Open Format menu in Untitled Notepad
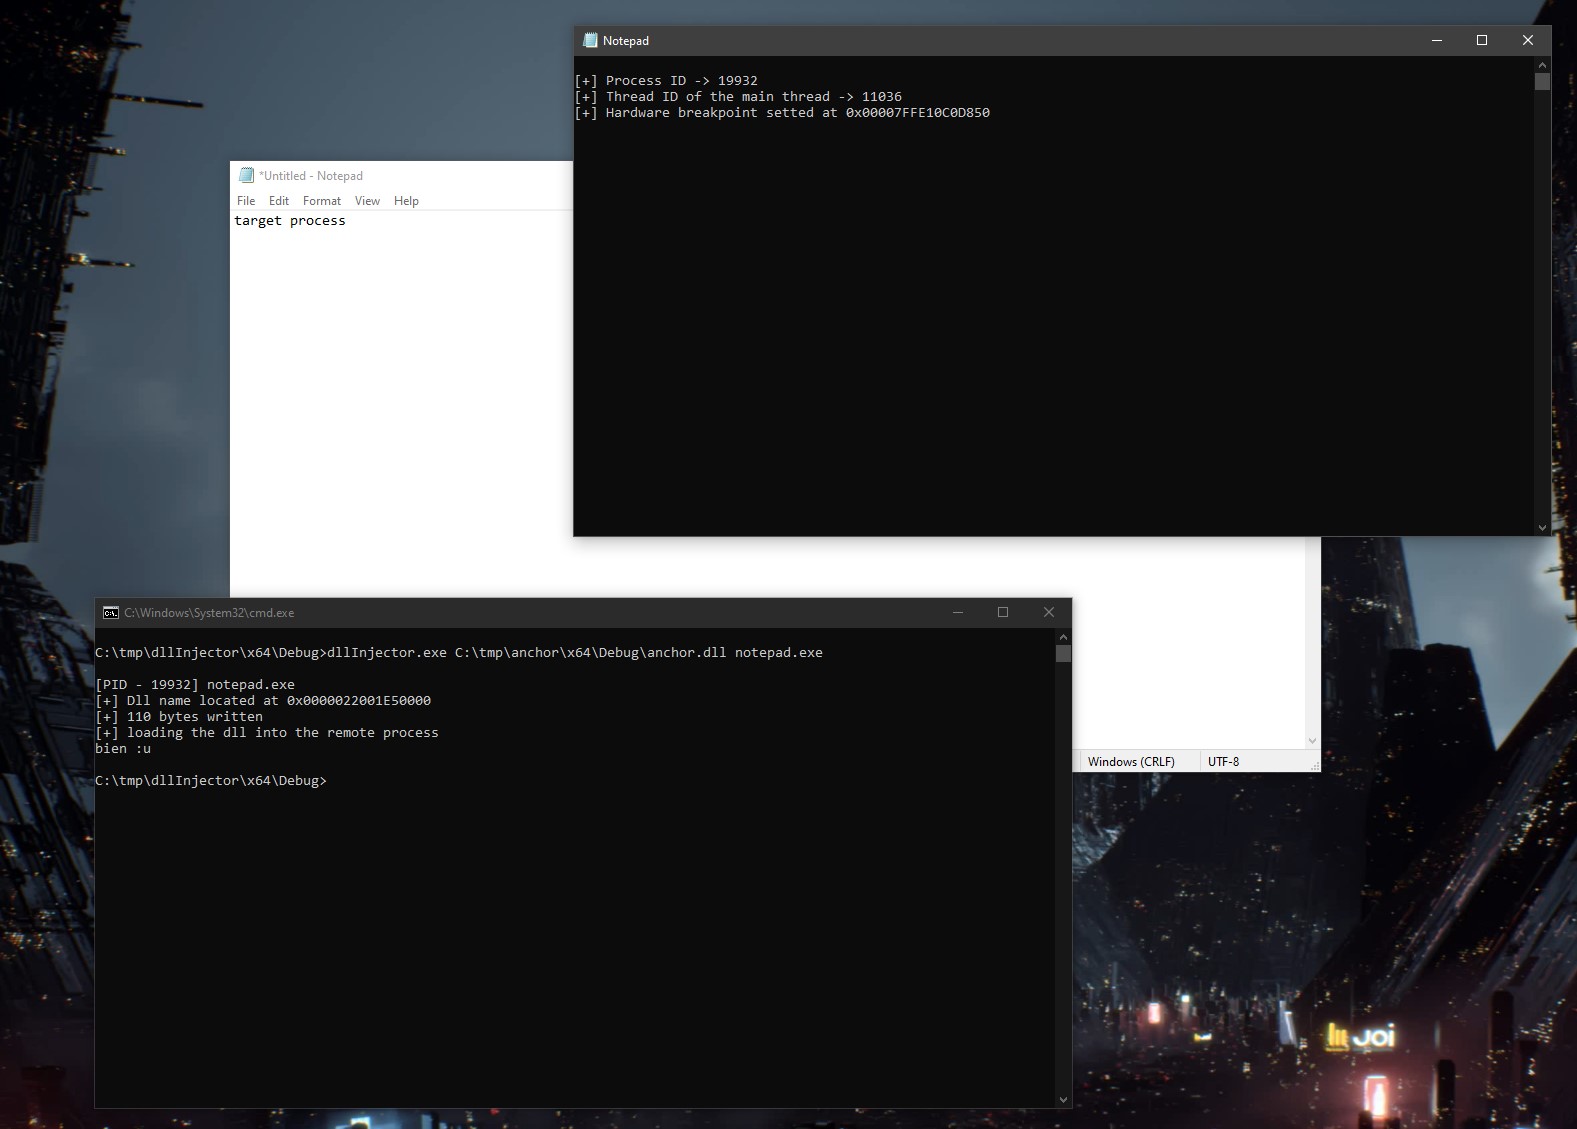The height and width of the screenshot is (1129, 1577). tap(322, 201)
